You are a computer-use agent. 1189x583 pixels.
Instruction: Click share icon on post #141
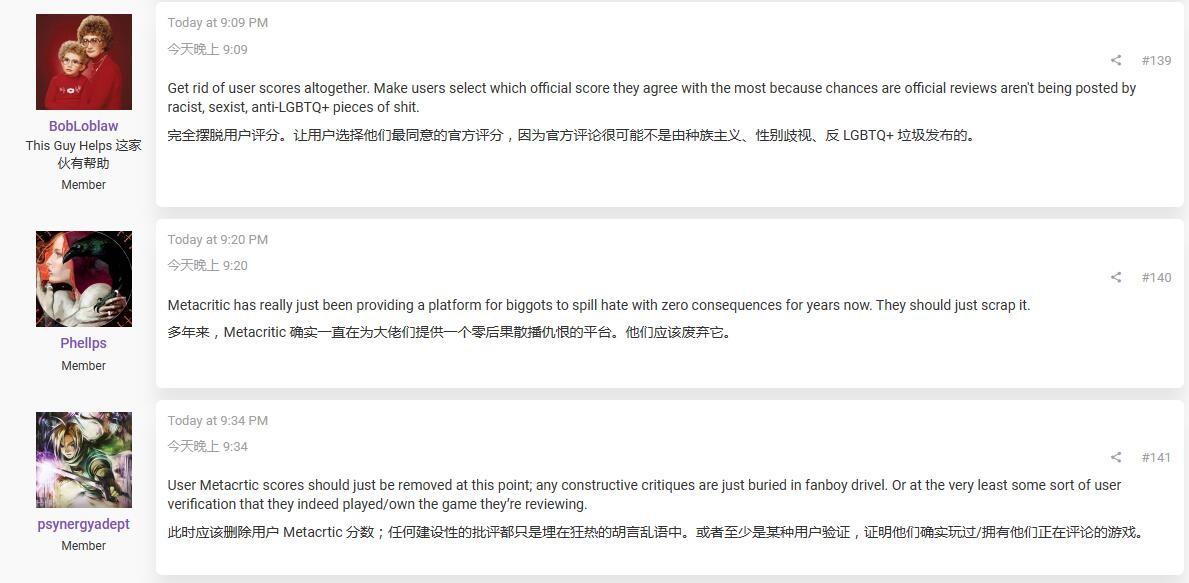pos(1115,457)
